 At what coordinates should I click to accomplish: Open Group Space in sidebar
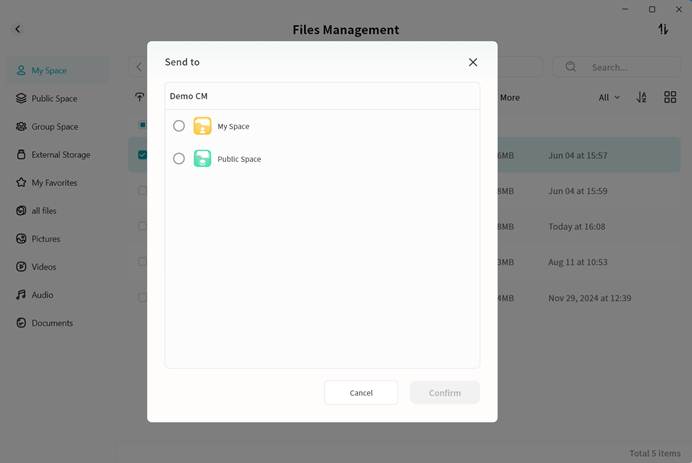(x=54, y=127)
